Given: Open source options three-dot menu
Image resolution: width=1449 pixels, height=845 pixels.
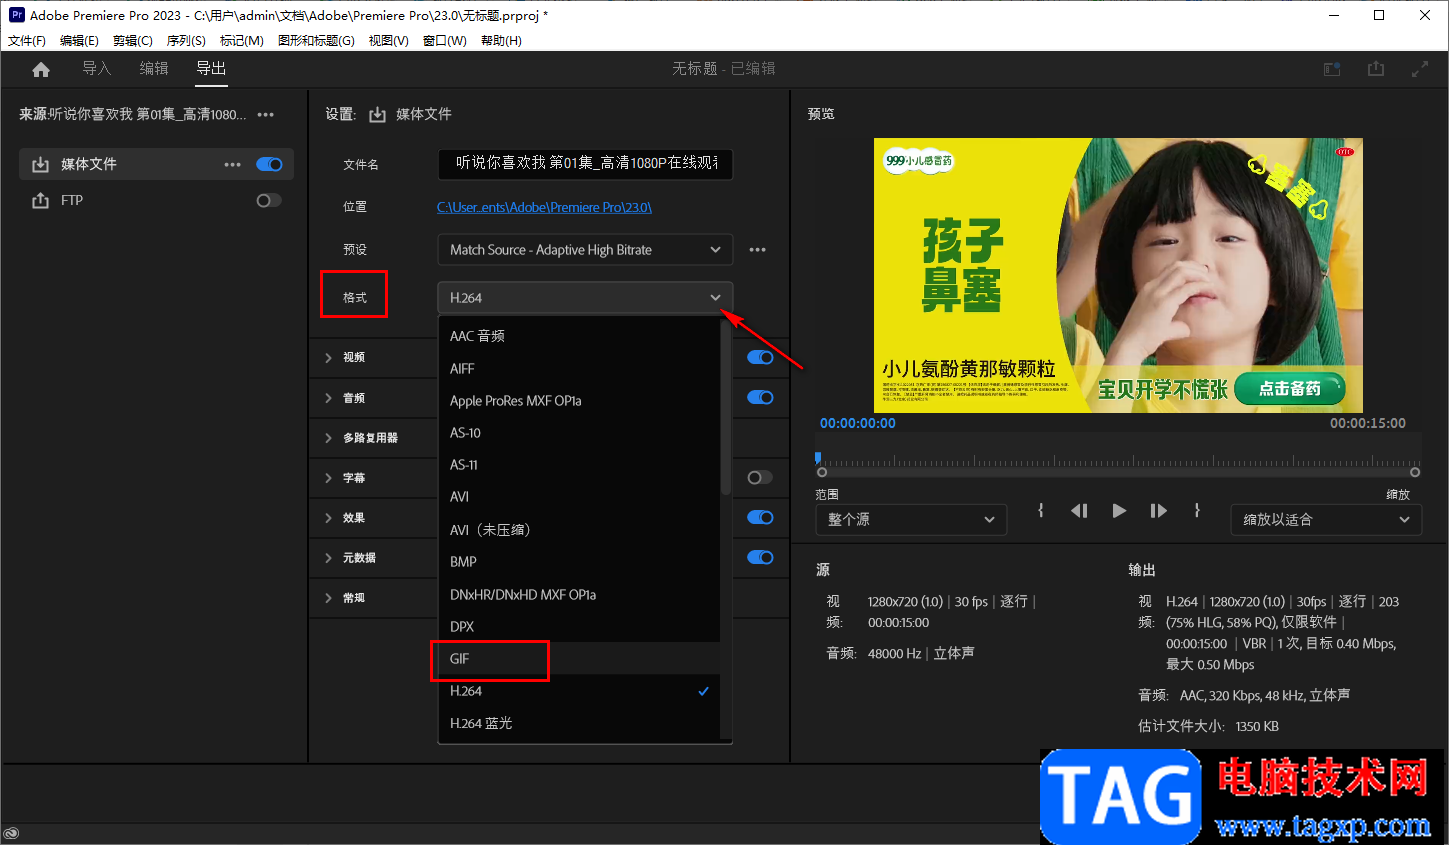Looking at the screenshot, I should [x=265, y=115].
